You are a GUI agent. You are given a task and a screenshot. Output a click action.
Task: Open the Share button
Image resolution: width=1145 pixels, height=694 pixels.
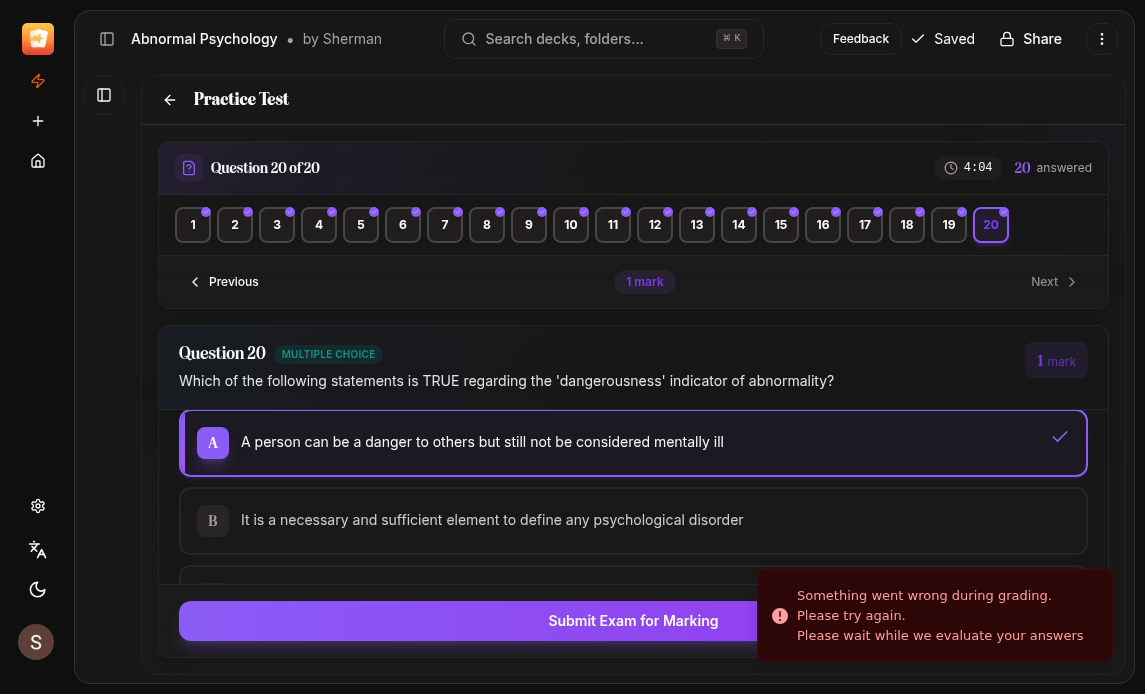click(1030, 39)
